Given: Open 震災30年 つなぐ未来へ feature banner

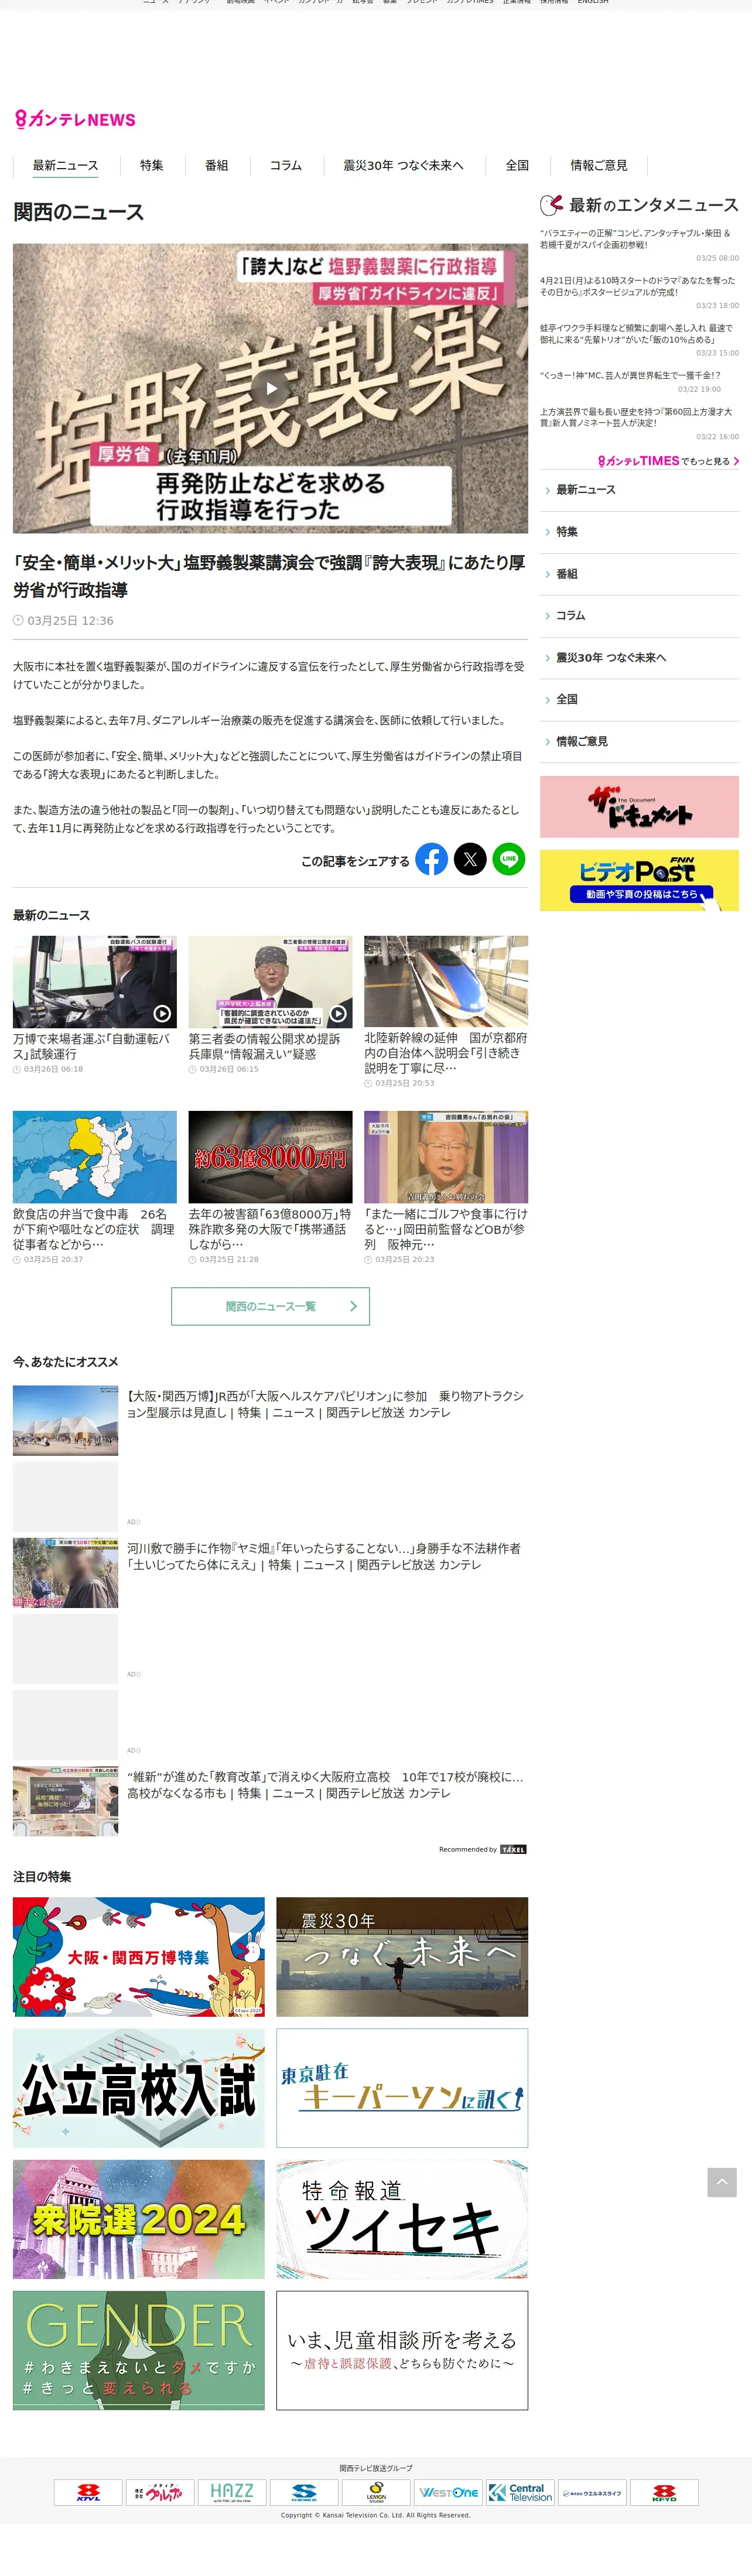Looking at the screenshot, I should point(402,1957).
